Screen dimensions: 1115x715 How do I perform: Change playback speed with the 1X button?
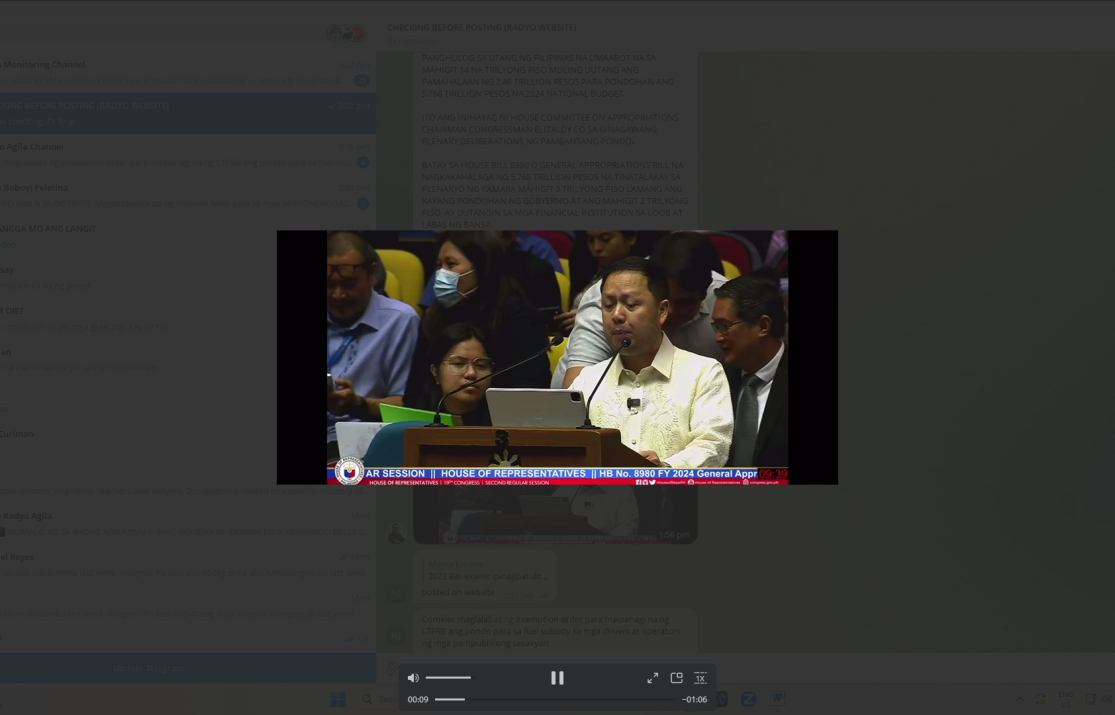coord(700,678)
